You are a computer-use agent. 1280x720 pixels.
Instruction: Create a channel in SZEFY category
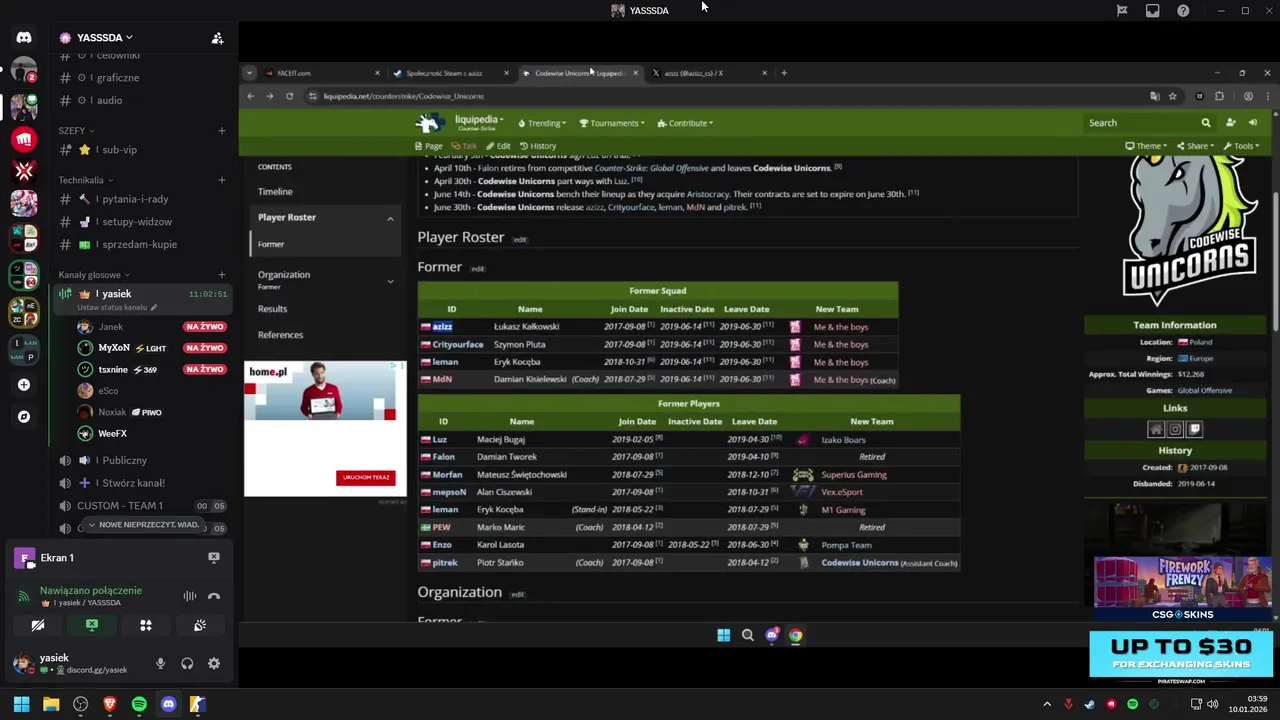[x=221, y=131]
